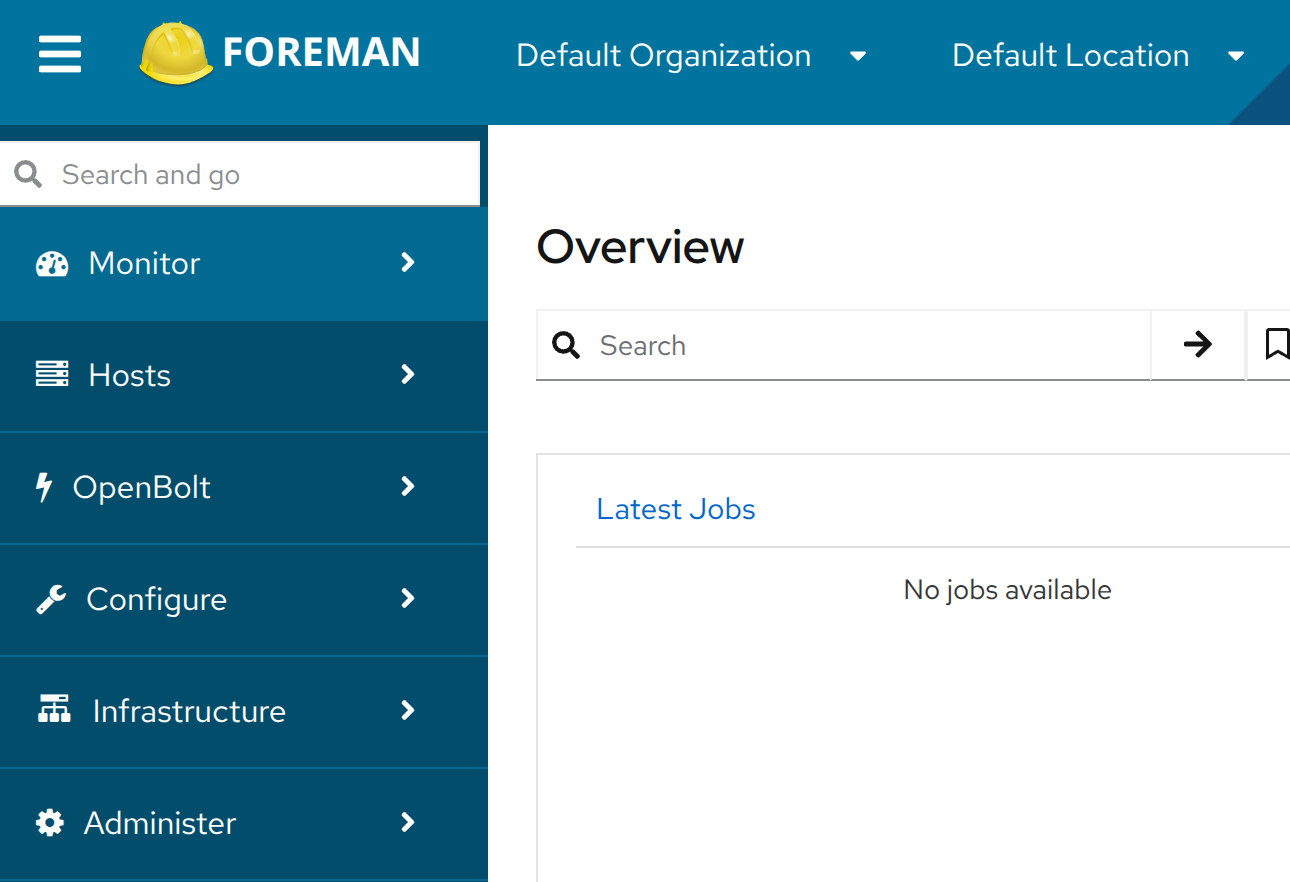Open the Latest Jobs link
This screenshot has height=882, width=1290.
[676, 509]
